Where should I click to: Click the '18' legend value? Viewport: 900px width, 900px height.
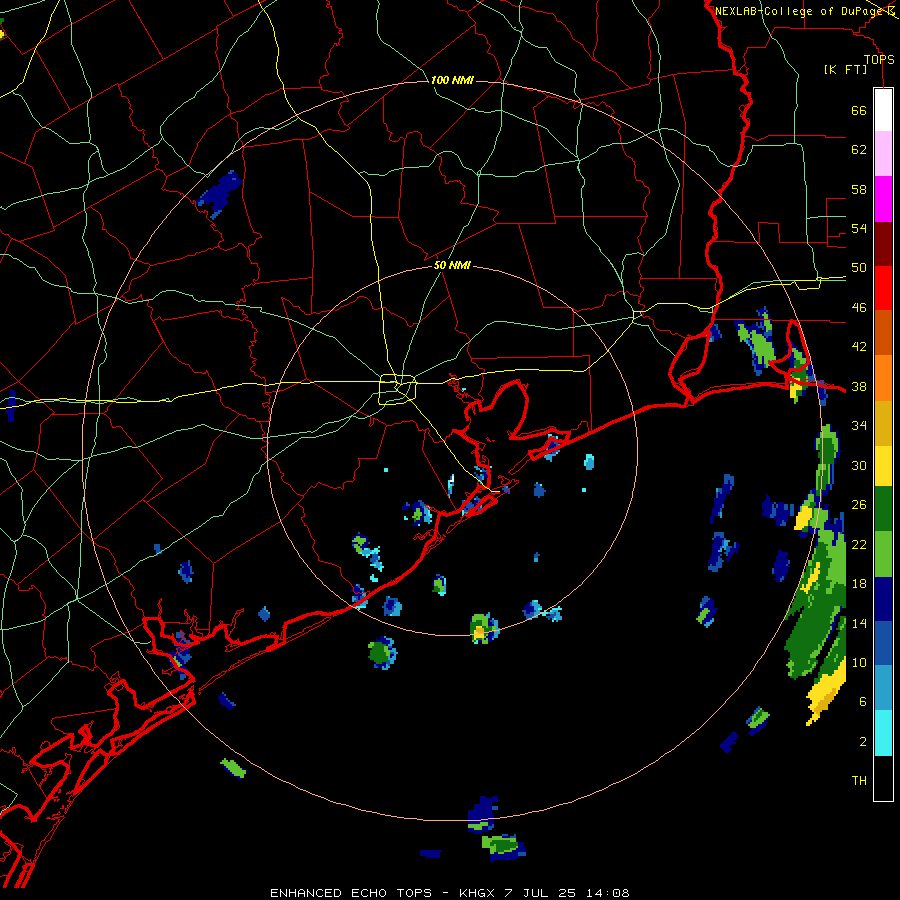859,584
